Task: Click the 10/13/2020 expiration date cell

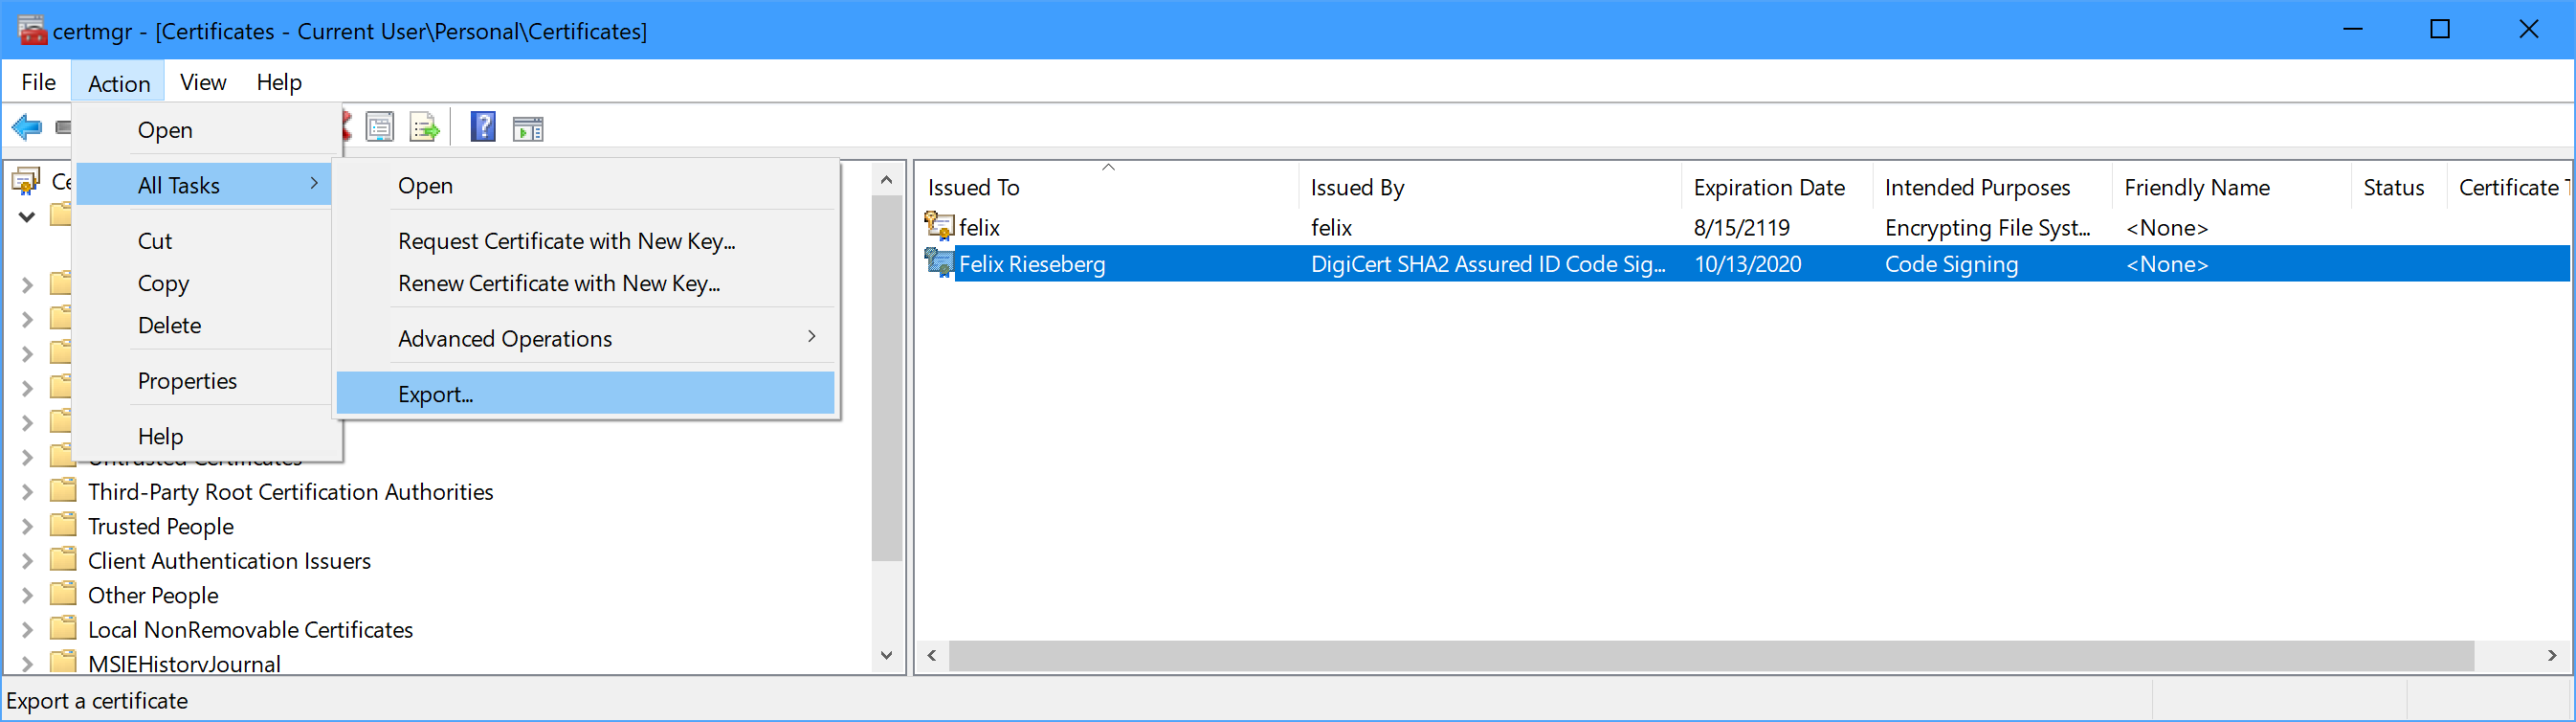Action: [1747, 264]
